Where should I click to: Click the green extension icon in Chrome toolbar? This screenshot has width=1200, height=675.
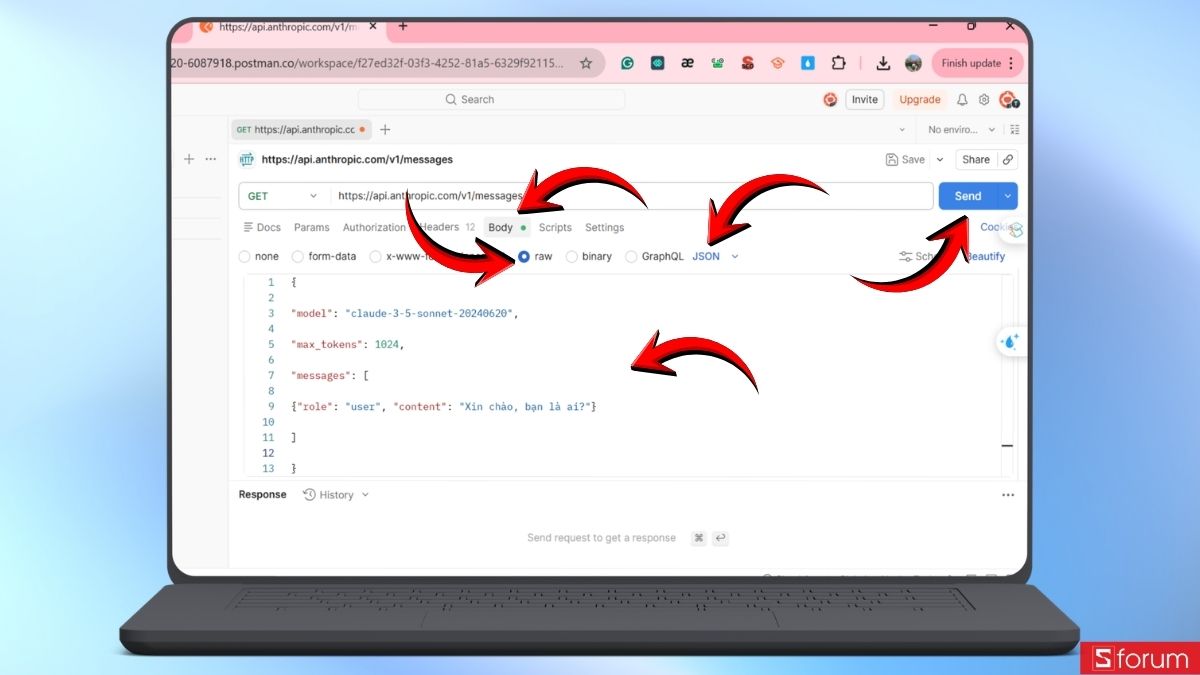point(717,63)
